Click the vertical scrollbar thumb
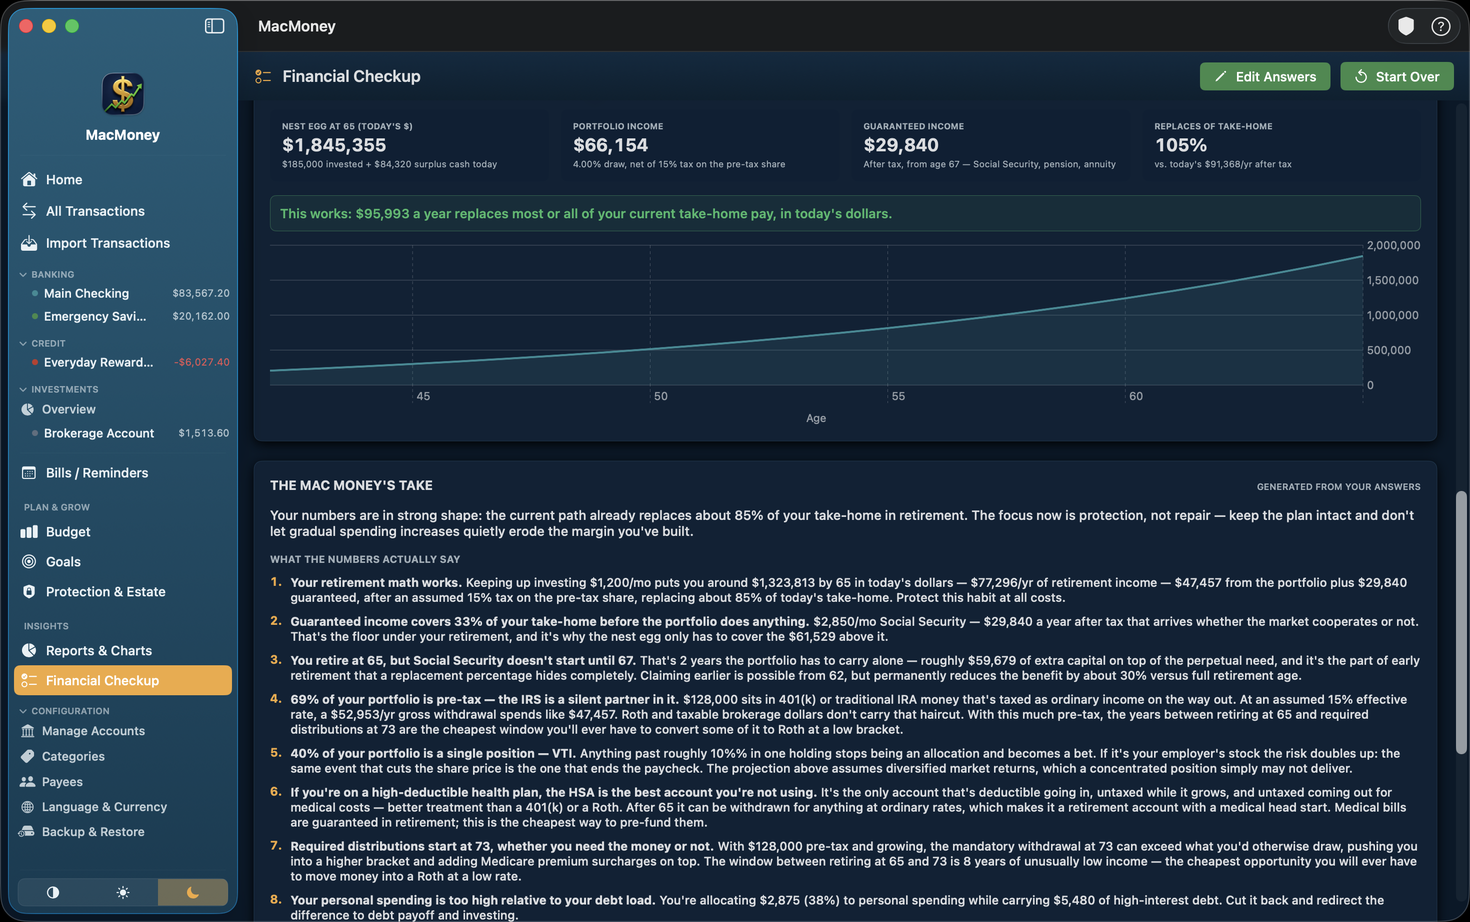The width and height of the screenshot is (1470, 922). point(1460,622)
